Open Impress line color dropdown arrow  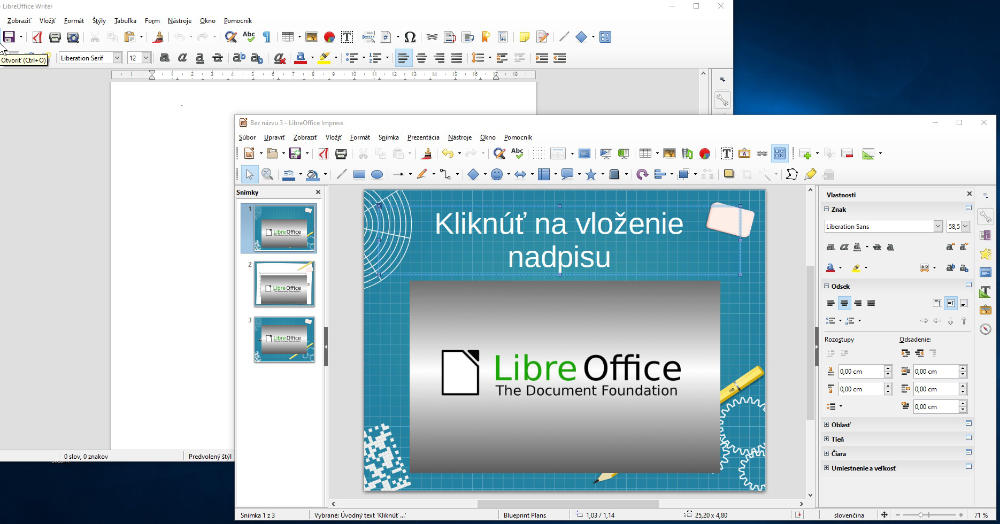(x=300, y=174)
